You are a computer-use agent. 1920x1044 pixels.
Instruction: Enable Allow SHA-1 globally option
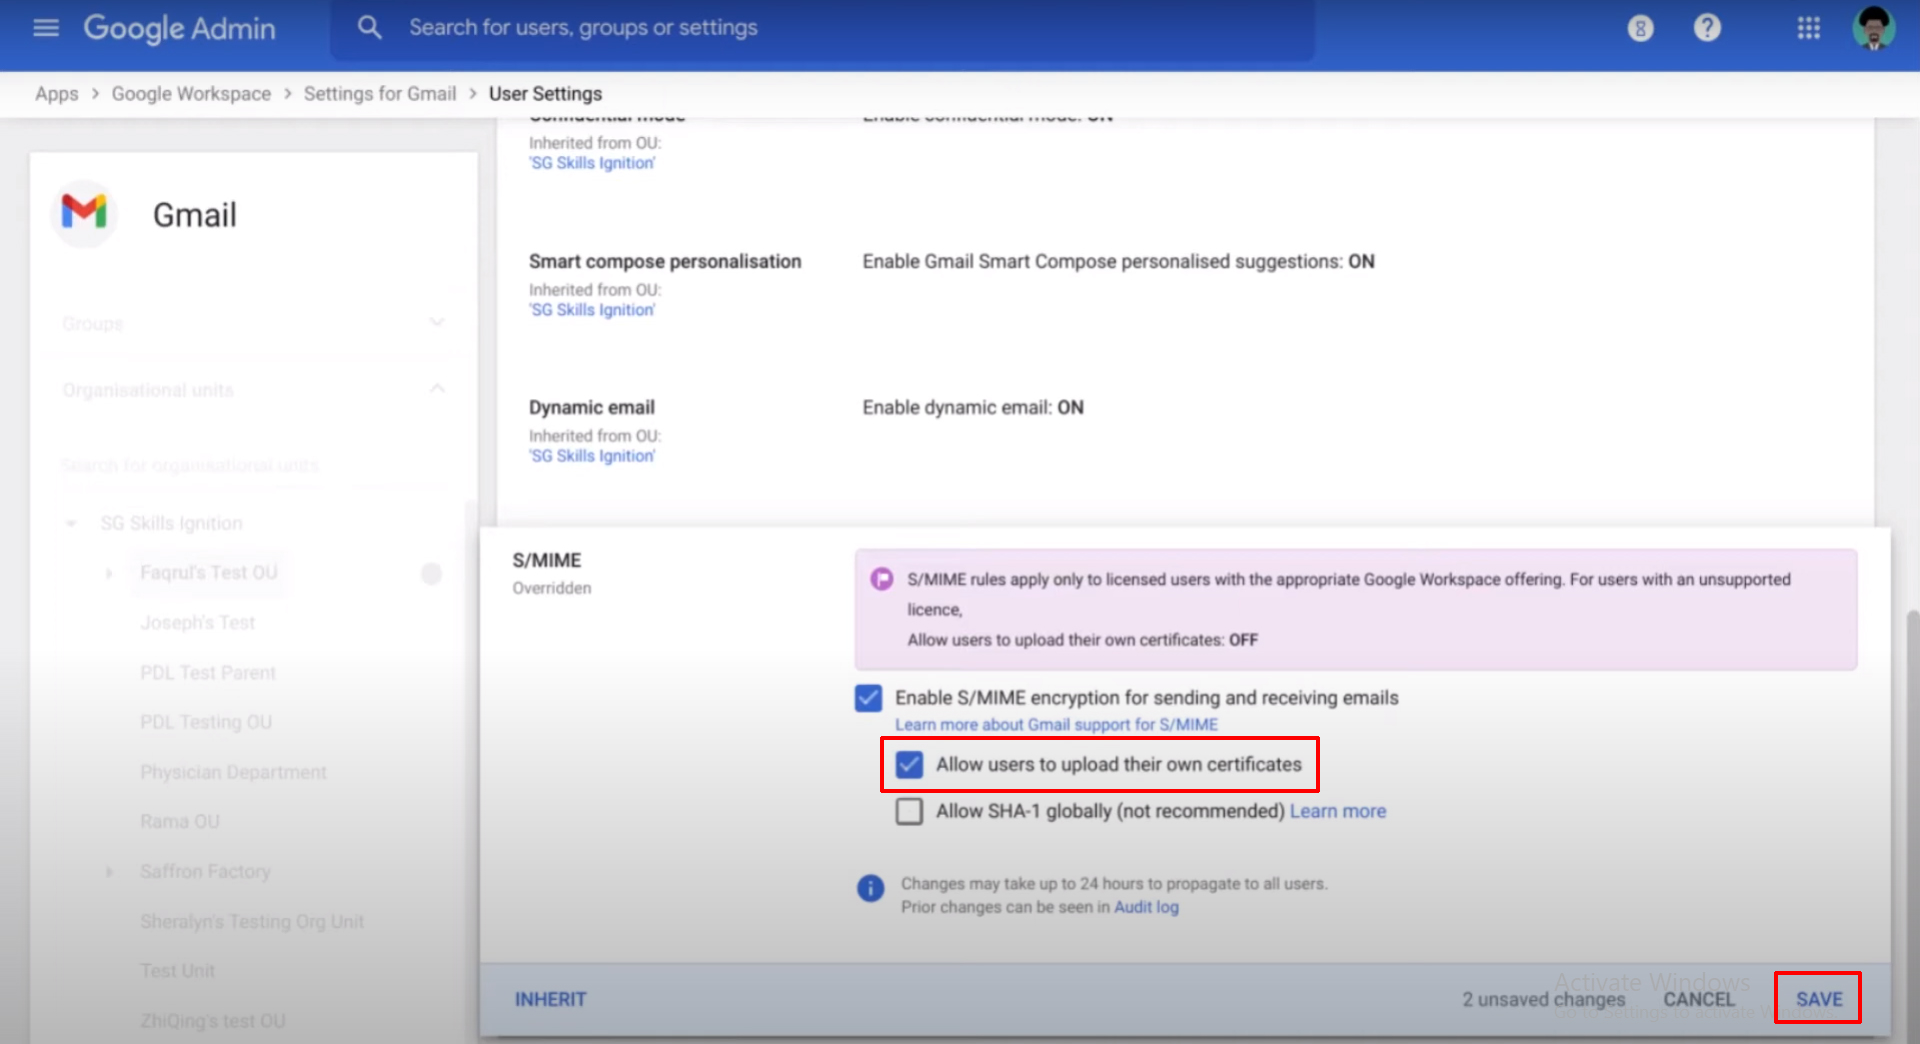tap(909, 811)
